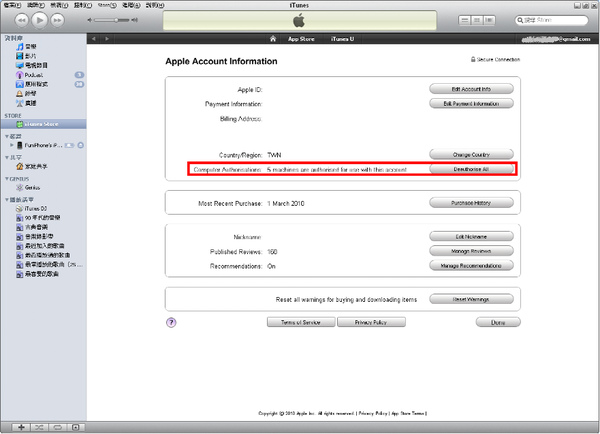This screenshot has width=600, height=434.
Task: Open the Help (H) menu
Action: pos(155,5)
